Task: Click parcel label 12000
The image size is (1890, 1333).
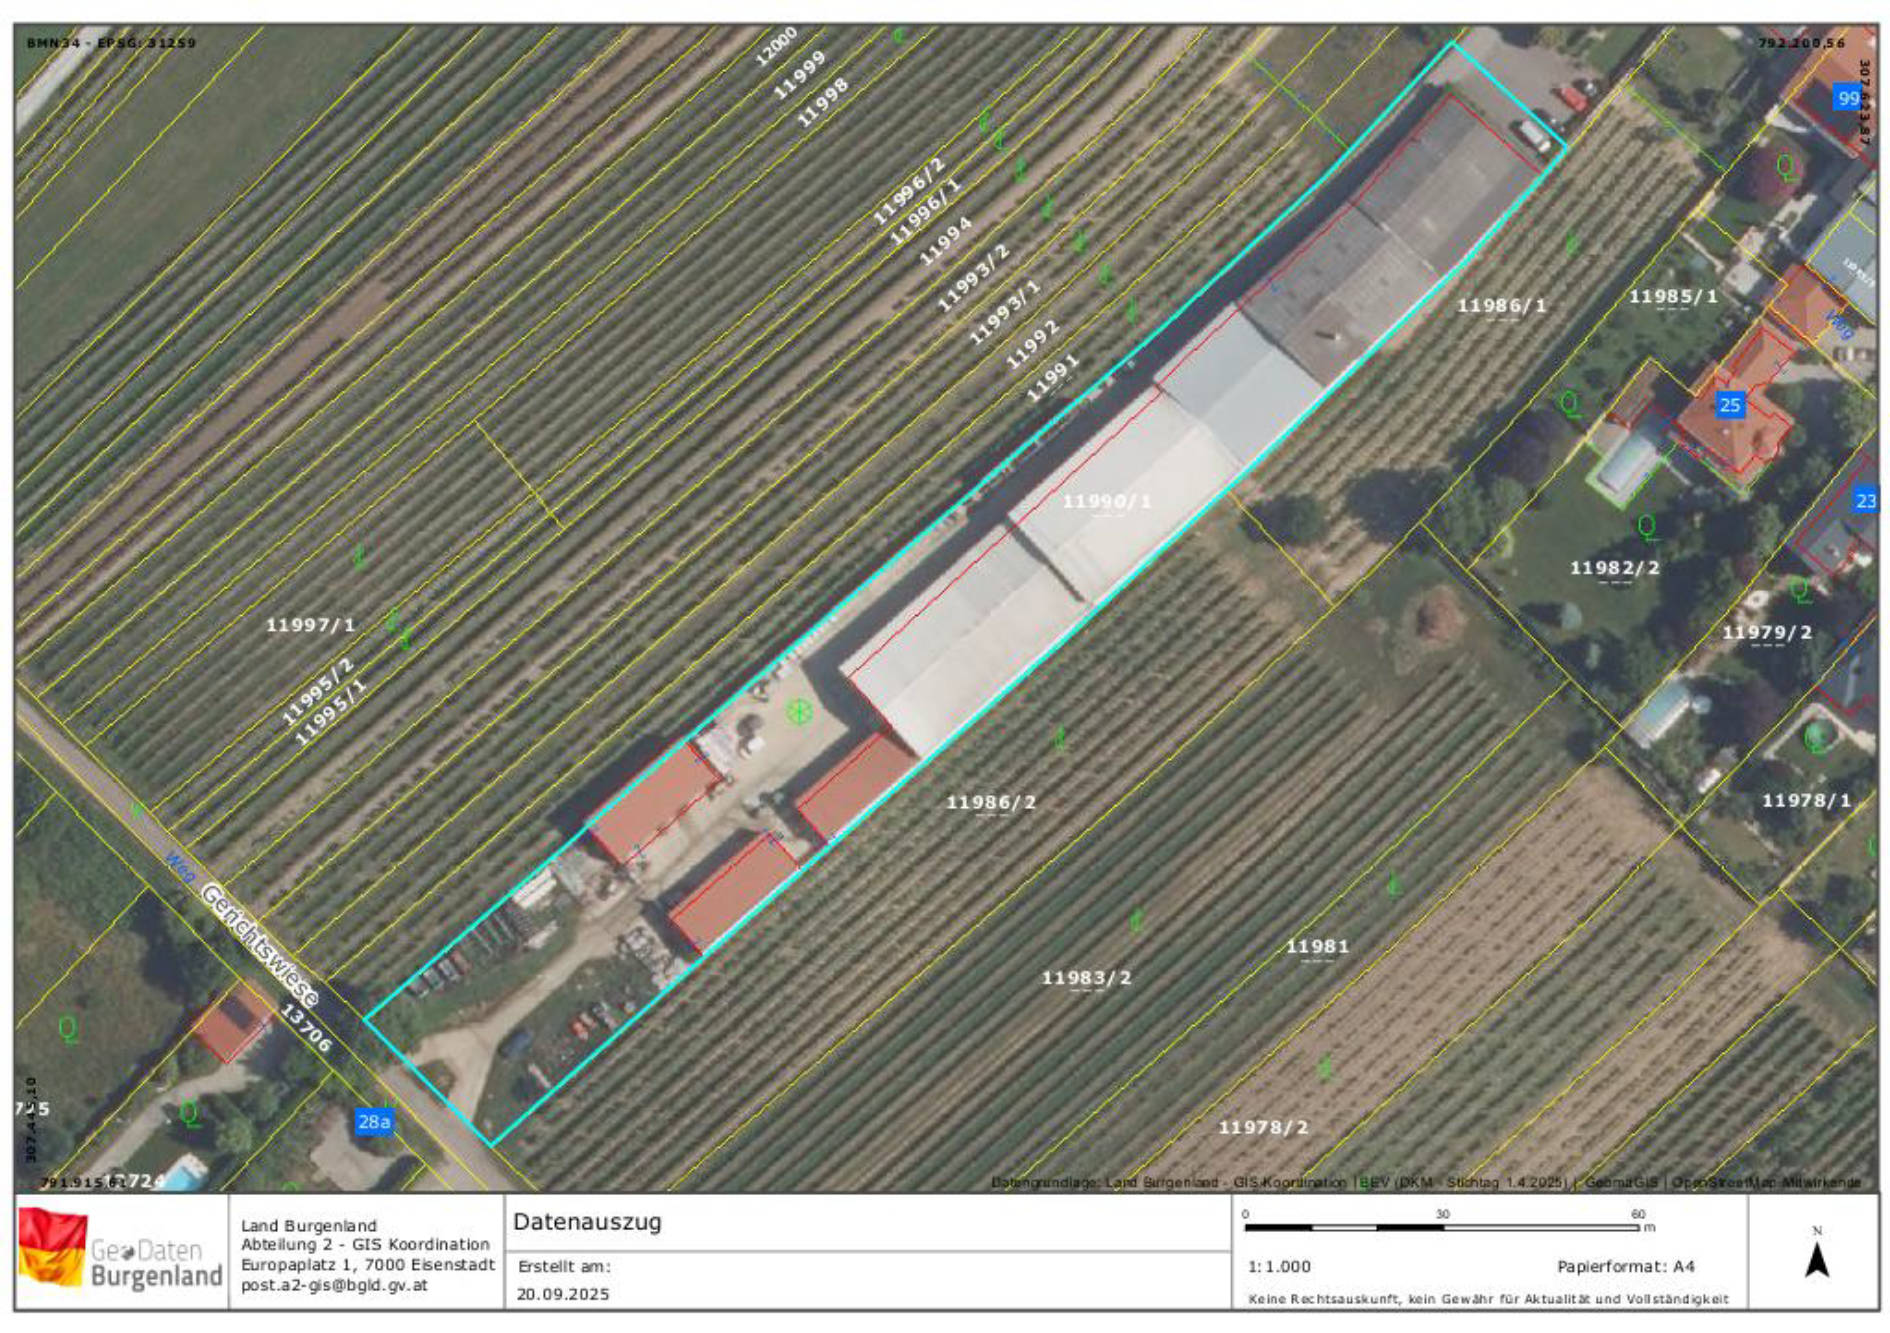Action: coord(776,46)
